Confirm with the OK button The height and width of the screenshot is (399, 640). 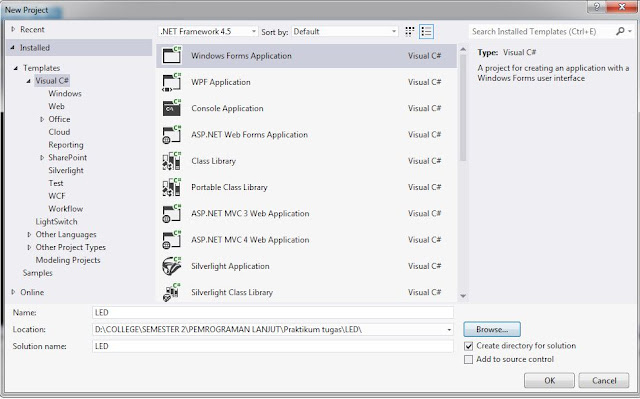(549, 380)
